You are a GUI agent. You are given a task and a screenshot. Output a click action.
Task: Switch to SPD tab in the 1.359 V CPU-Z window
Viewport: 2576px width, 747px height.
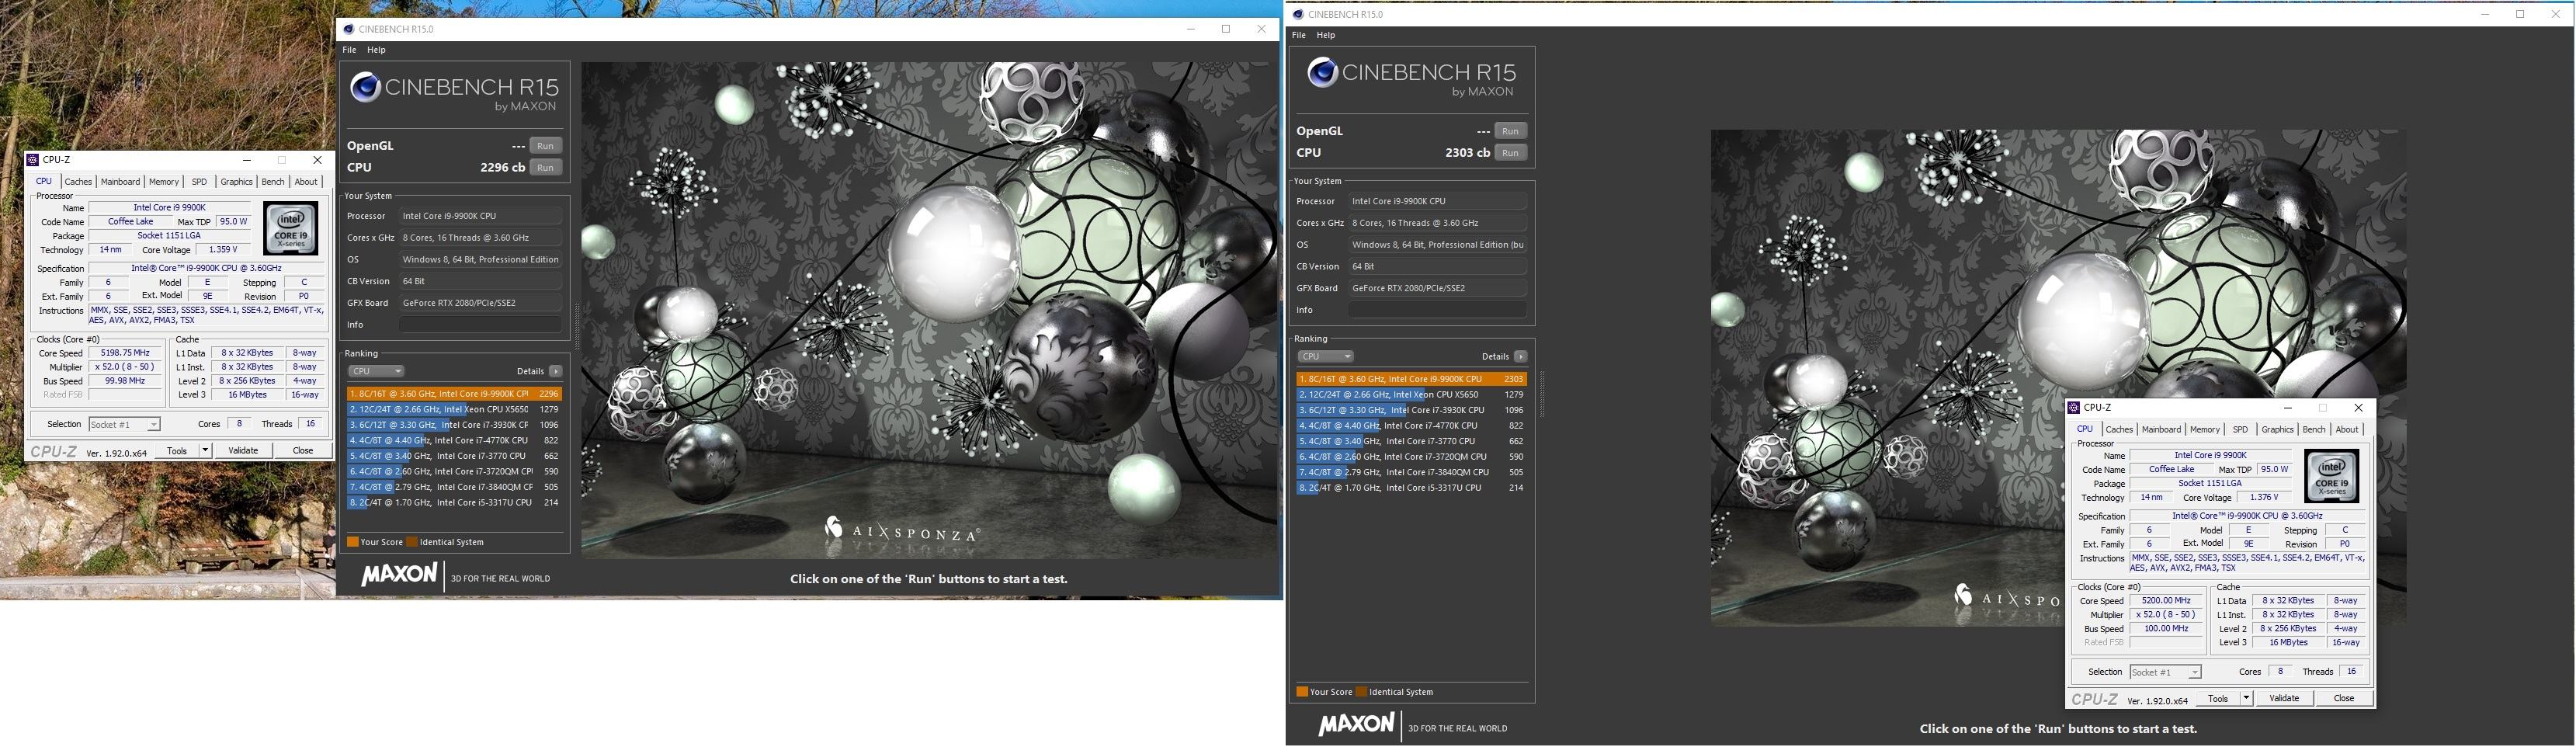199,182
